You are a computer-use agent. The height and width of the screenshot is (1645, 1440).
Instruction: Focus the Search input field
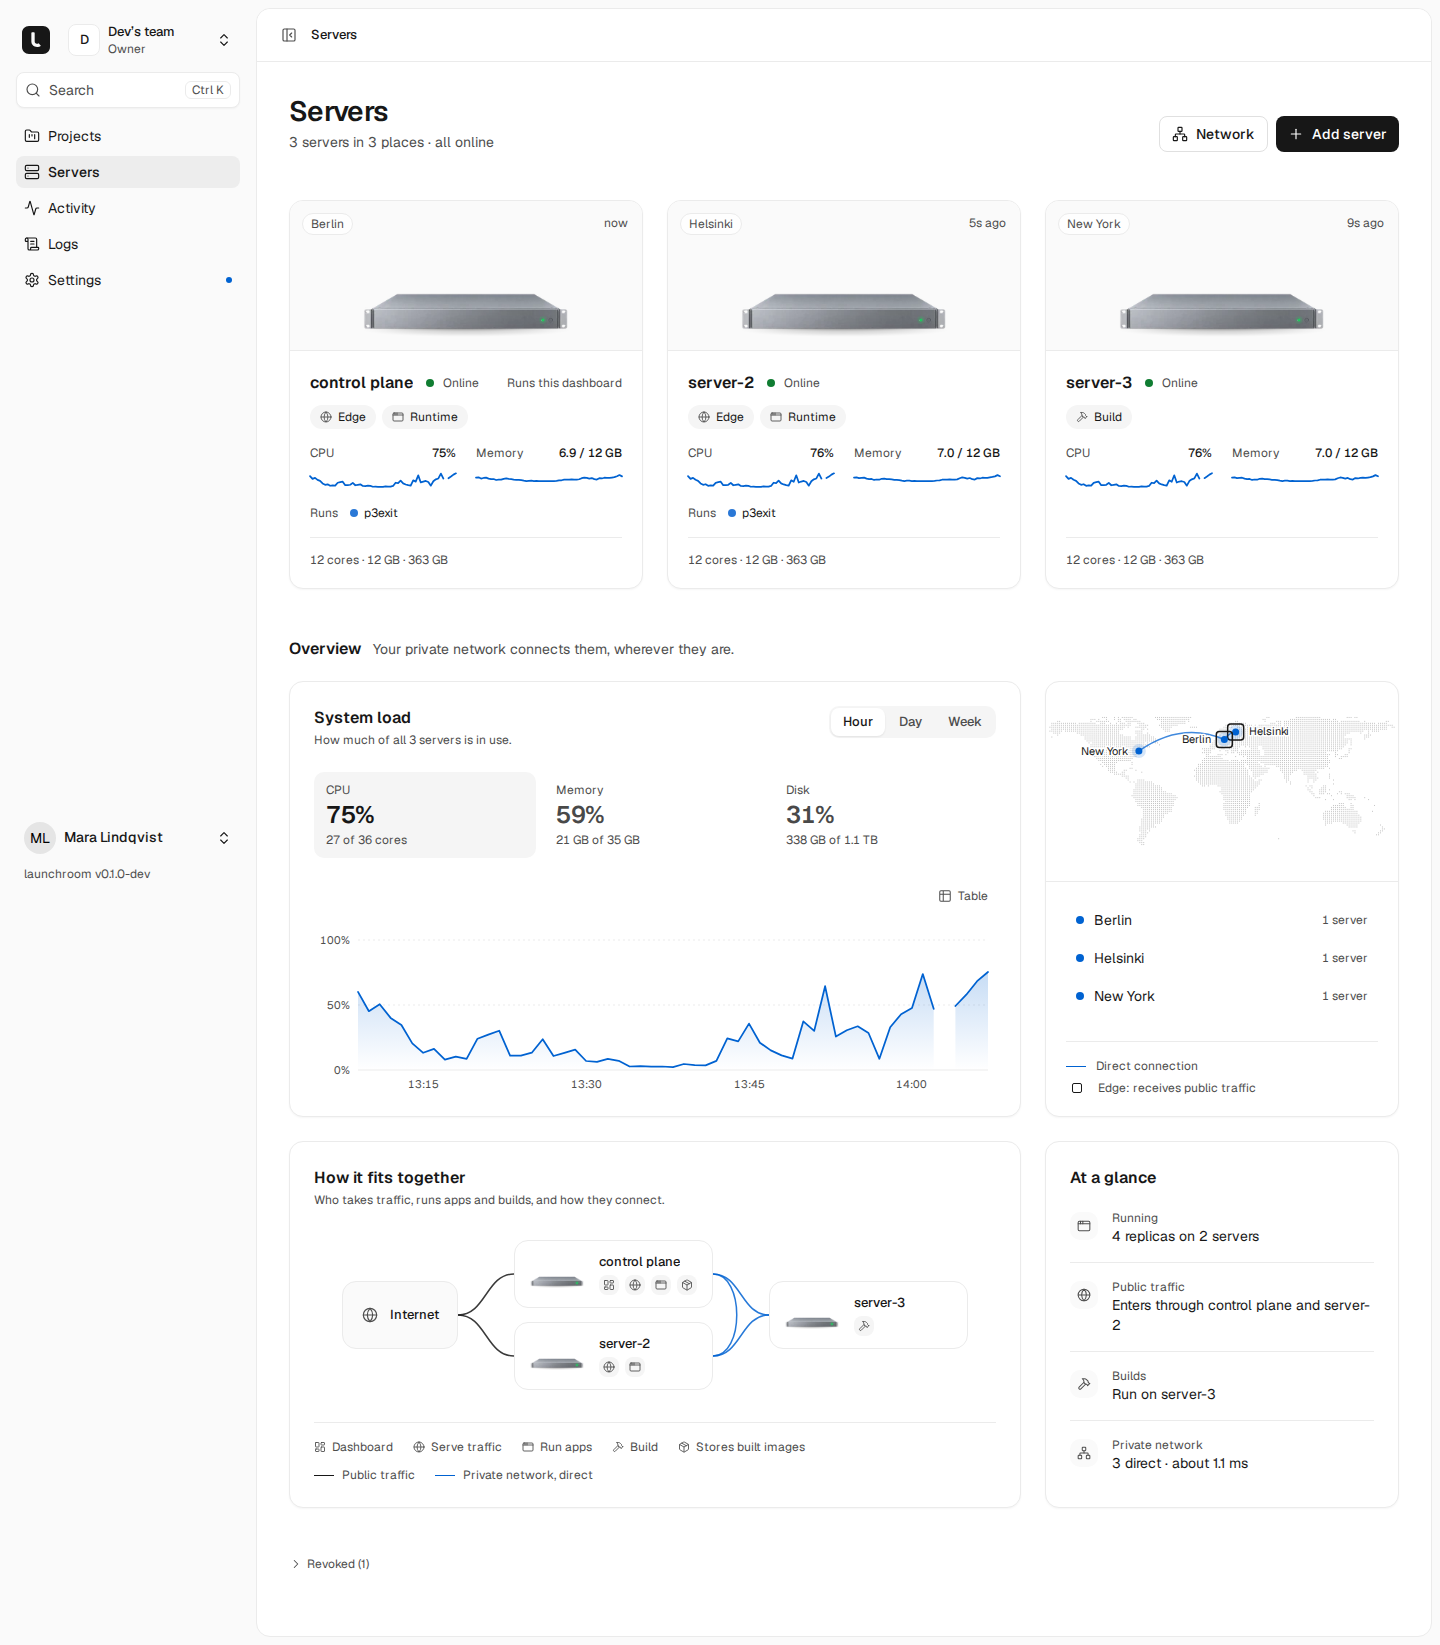[x=128, y=90]
